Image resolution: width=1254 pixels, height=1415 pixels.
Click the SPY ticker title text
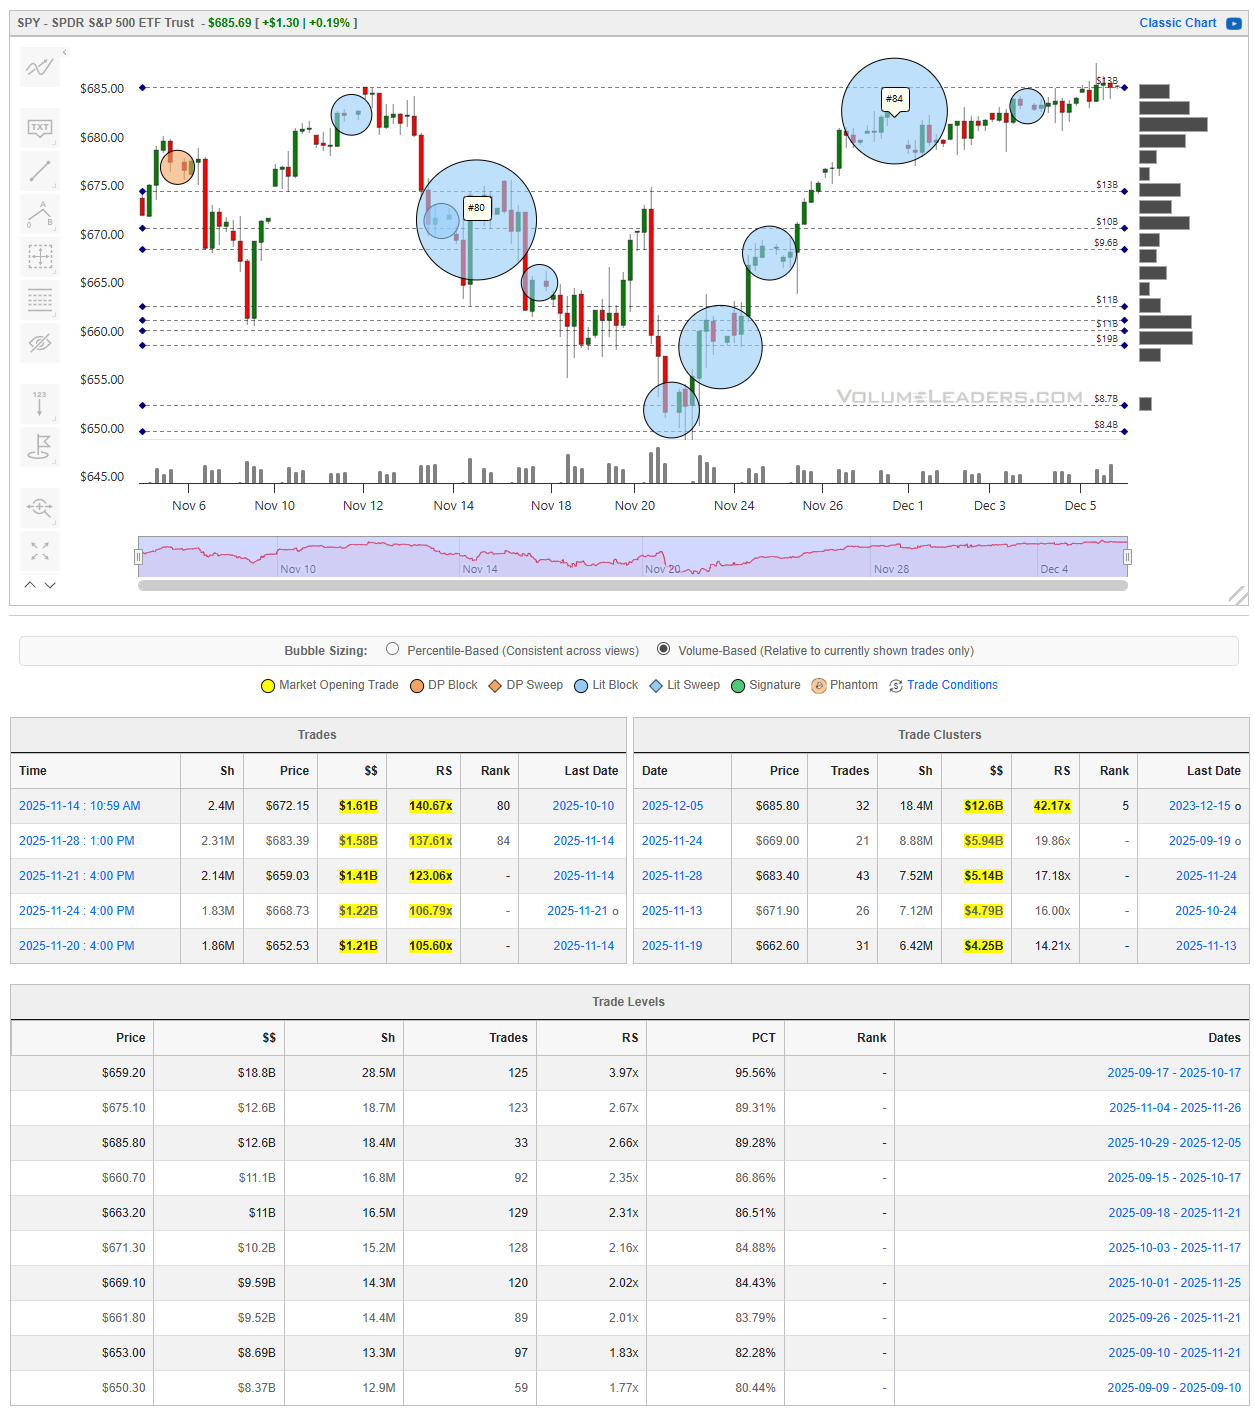[106, 23]
